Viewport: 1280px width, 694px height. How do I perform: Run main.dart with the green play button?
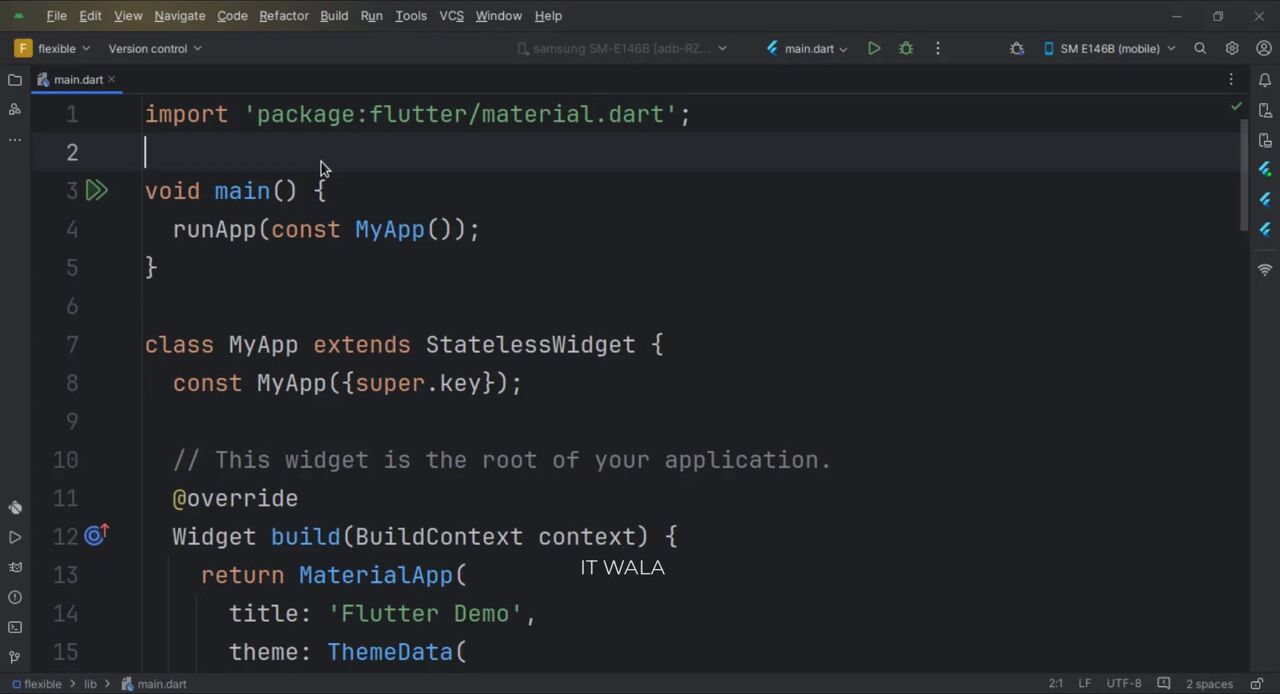tap(874, 48)
